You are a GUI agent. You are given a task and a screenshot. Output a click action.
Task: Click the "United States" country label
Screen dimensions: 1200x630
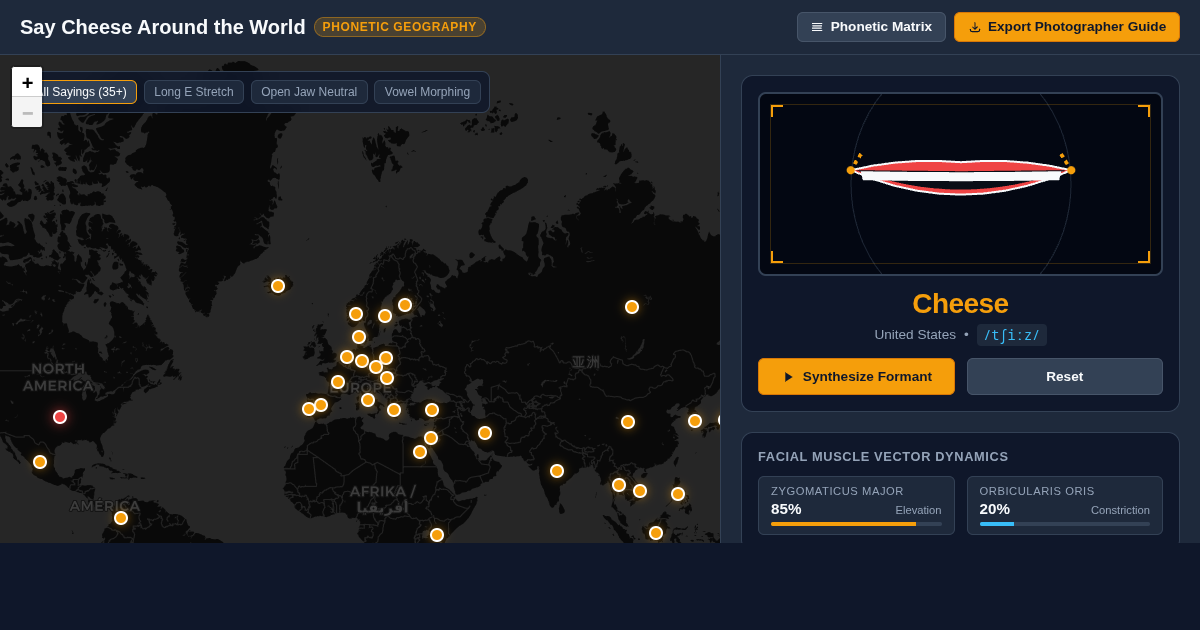(x=915, y=335)
